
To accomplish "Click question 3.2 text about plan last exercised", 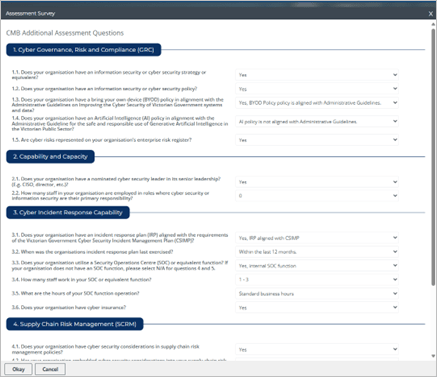I will point(92,252).
